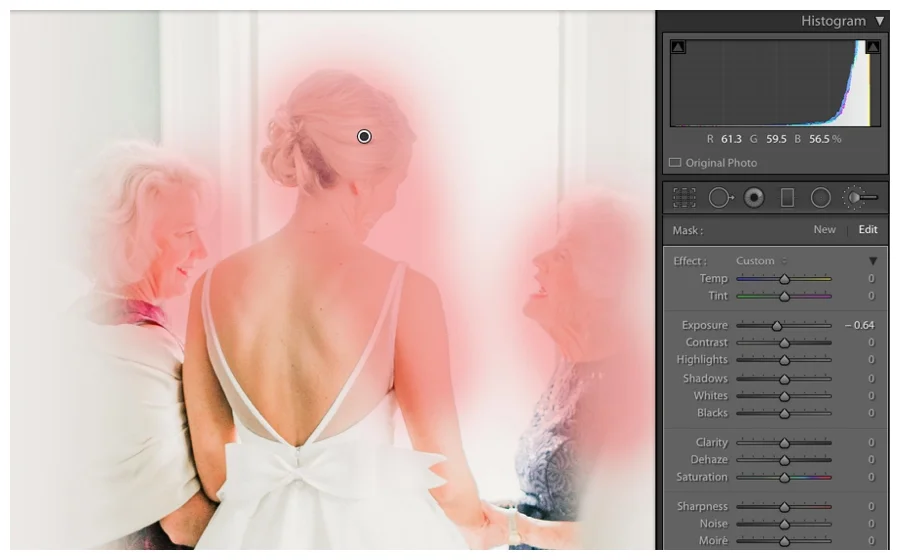
Task: Select the adjustment brush pin on photo
Action: click(364, 137)
